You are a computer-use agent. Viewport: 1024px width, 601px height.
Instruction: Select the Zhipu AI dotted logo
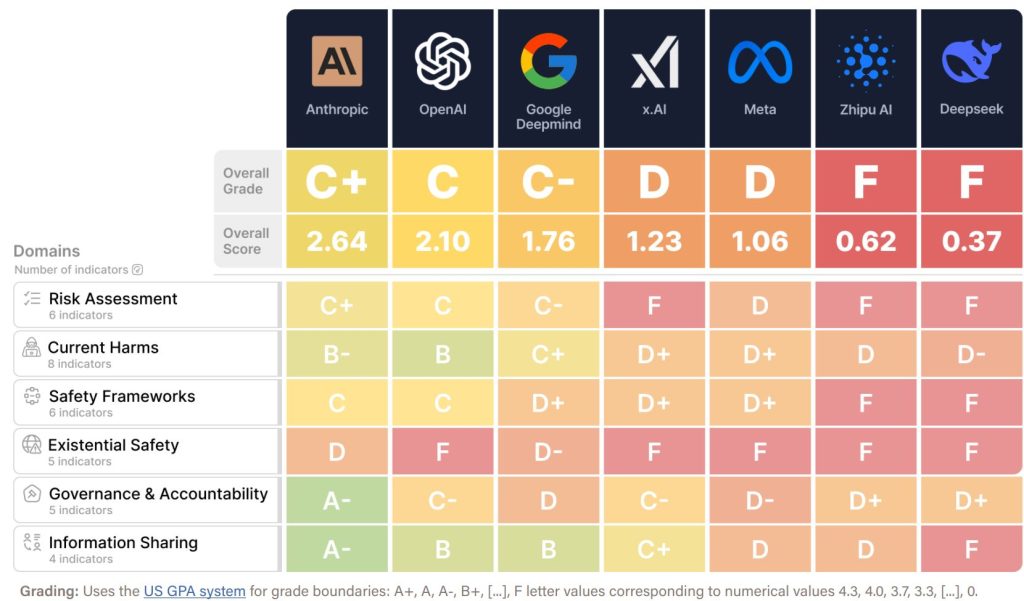tap(866, 61)
